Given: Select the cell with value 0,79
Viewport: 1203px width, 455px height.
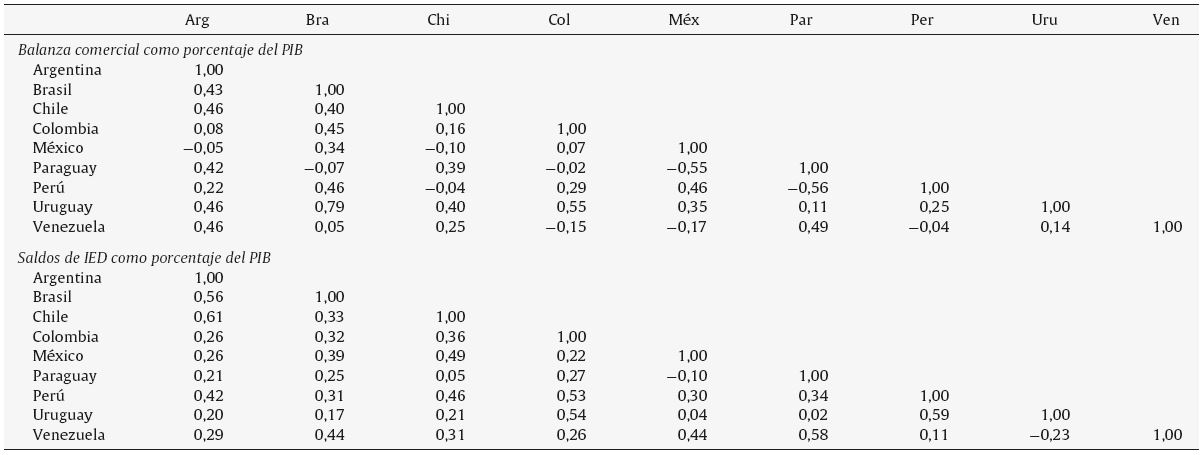Looking at the screenshot, I should (x=330, y=207).
